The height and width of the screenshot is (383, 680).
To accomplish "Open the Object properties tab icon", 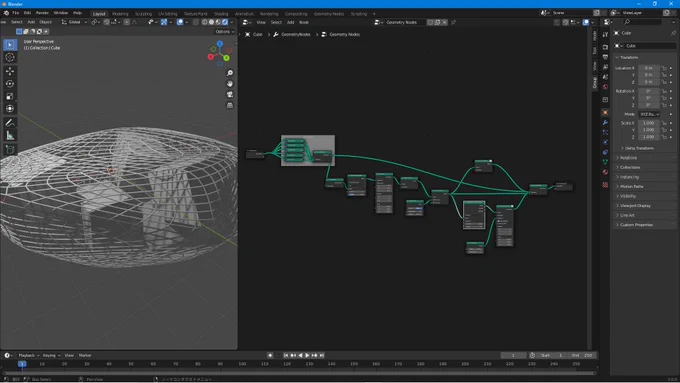I will click(x=605, y=112).
